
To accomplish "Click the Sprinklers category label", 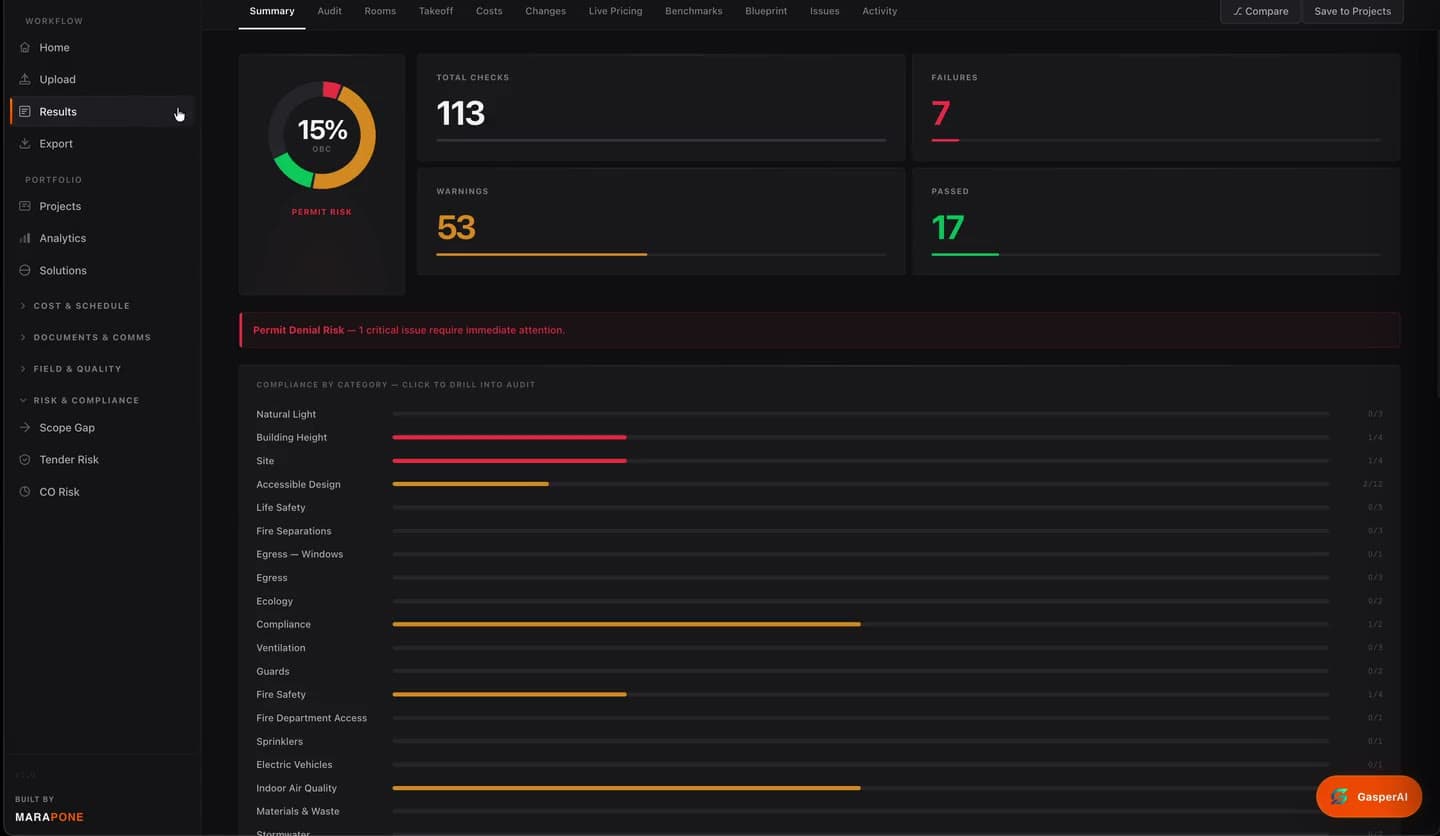I will [280, 741].
